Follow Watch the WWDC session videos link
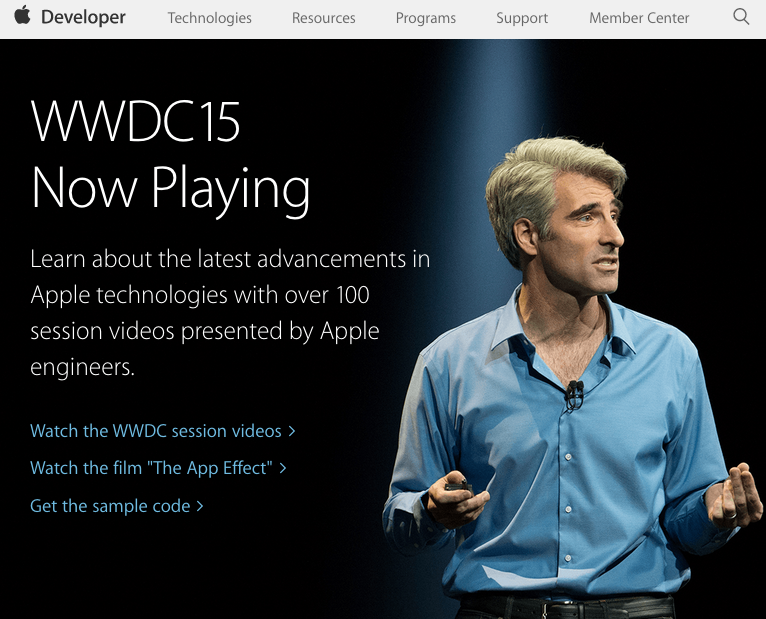Image resolution: width=766 pixels, height=619 pixels. point(163,431)
